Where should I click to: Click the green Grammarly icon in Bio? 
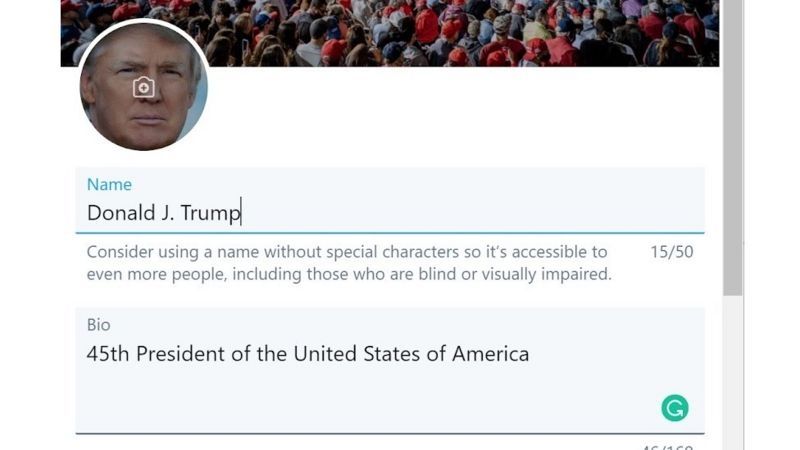[675, 407]
